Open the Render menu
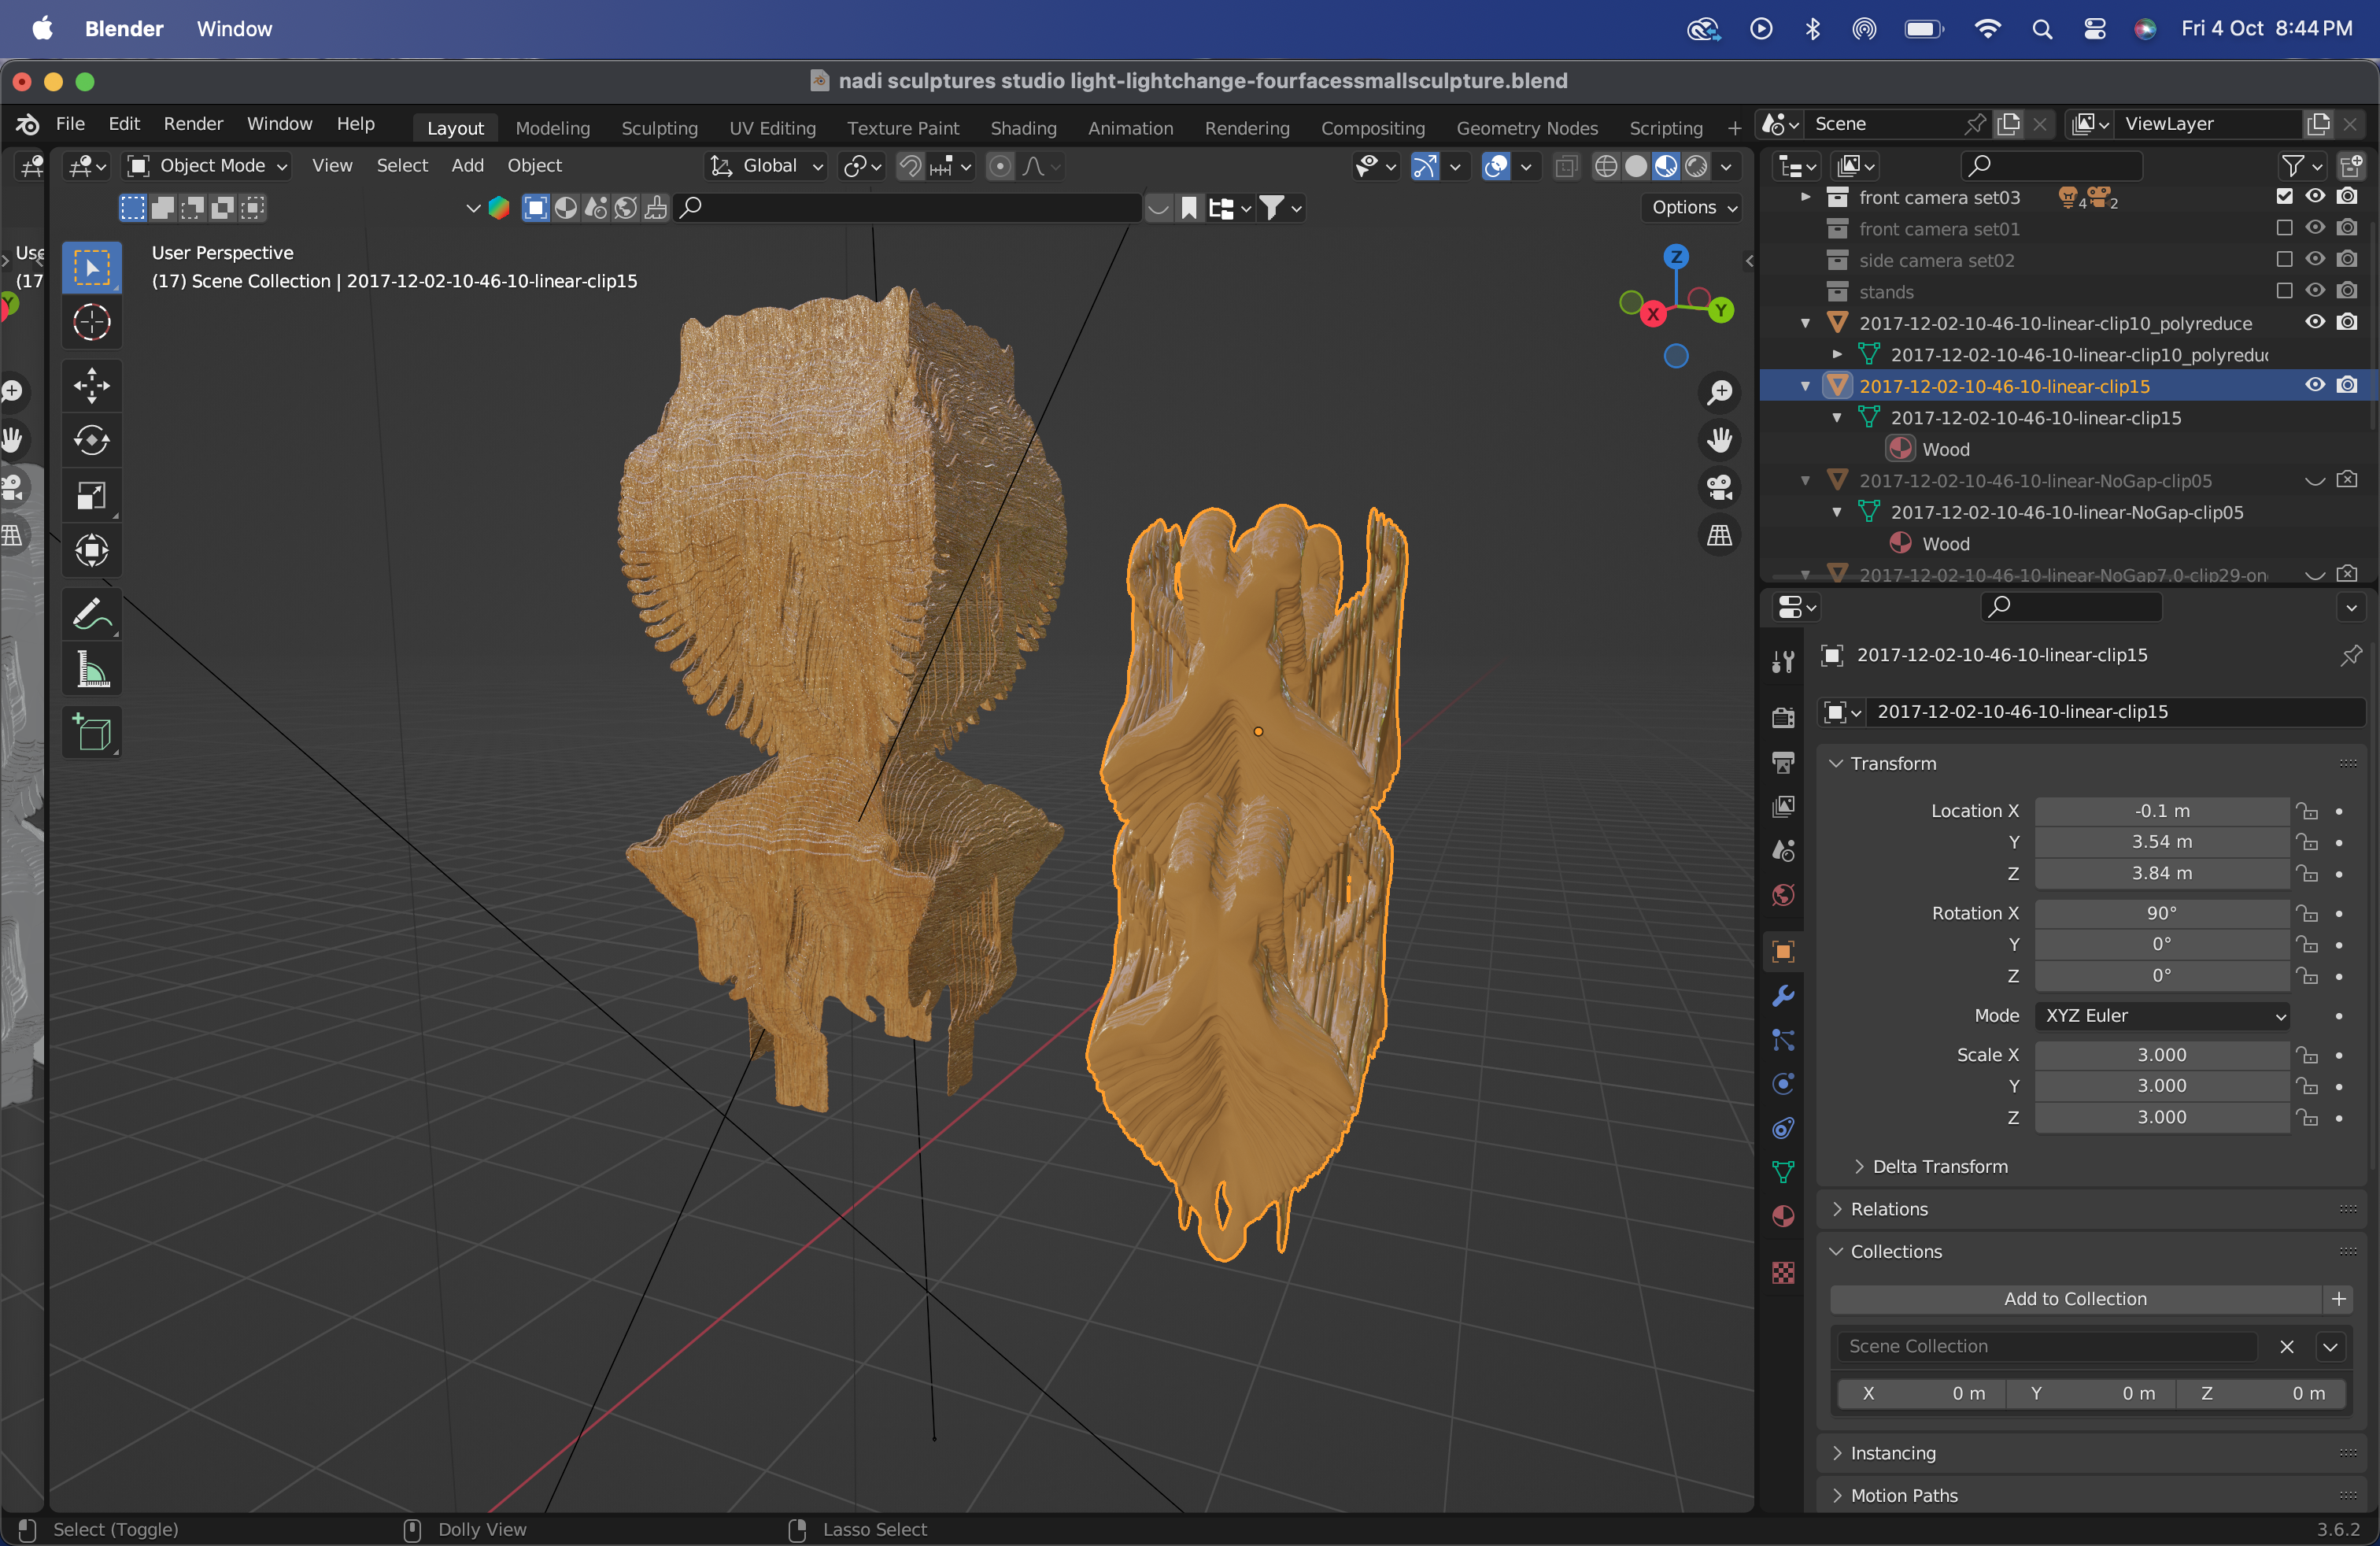Image resolution: width=2380 pixels, height=1546 pixels. [193, 124]
